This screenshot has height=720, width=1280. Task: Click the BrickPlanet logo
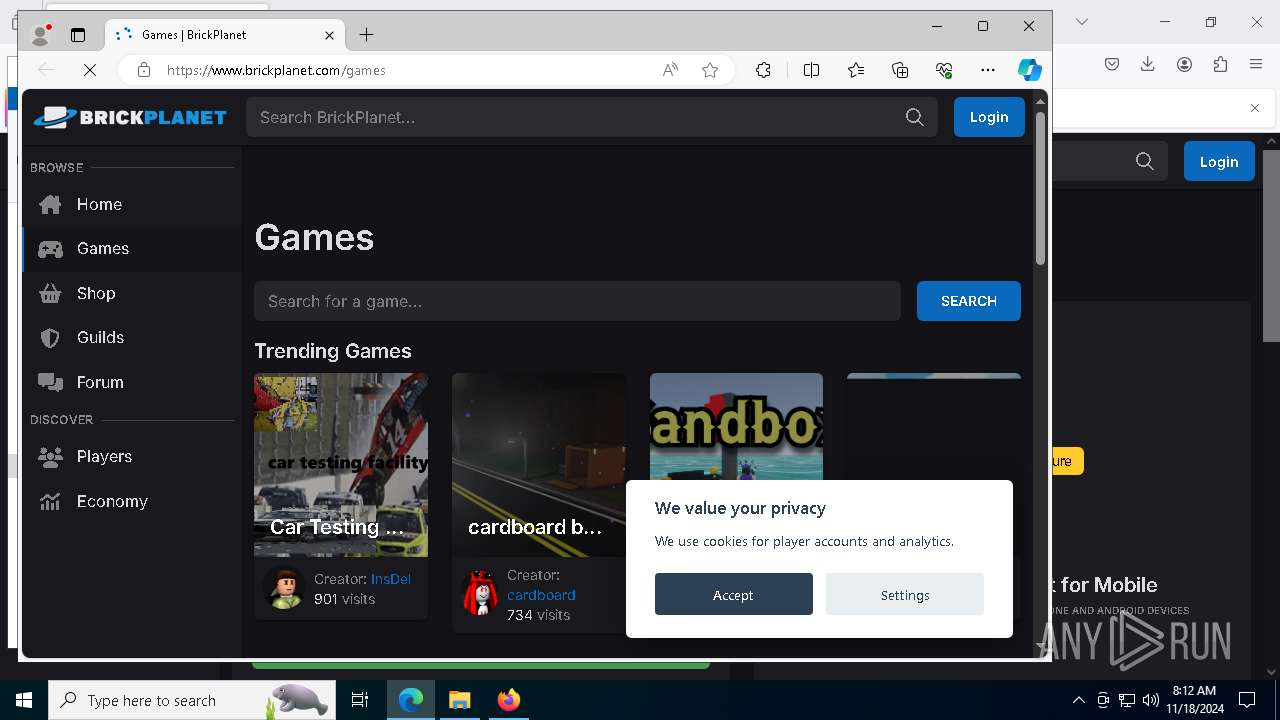click(130, 117)
